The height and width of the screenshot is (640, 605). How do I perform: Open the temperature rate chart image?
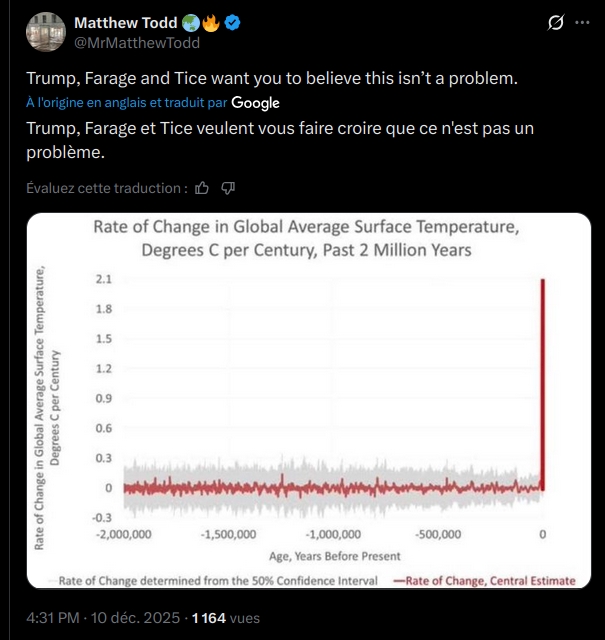305,401
